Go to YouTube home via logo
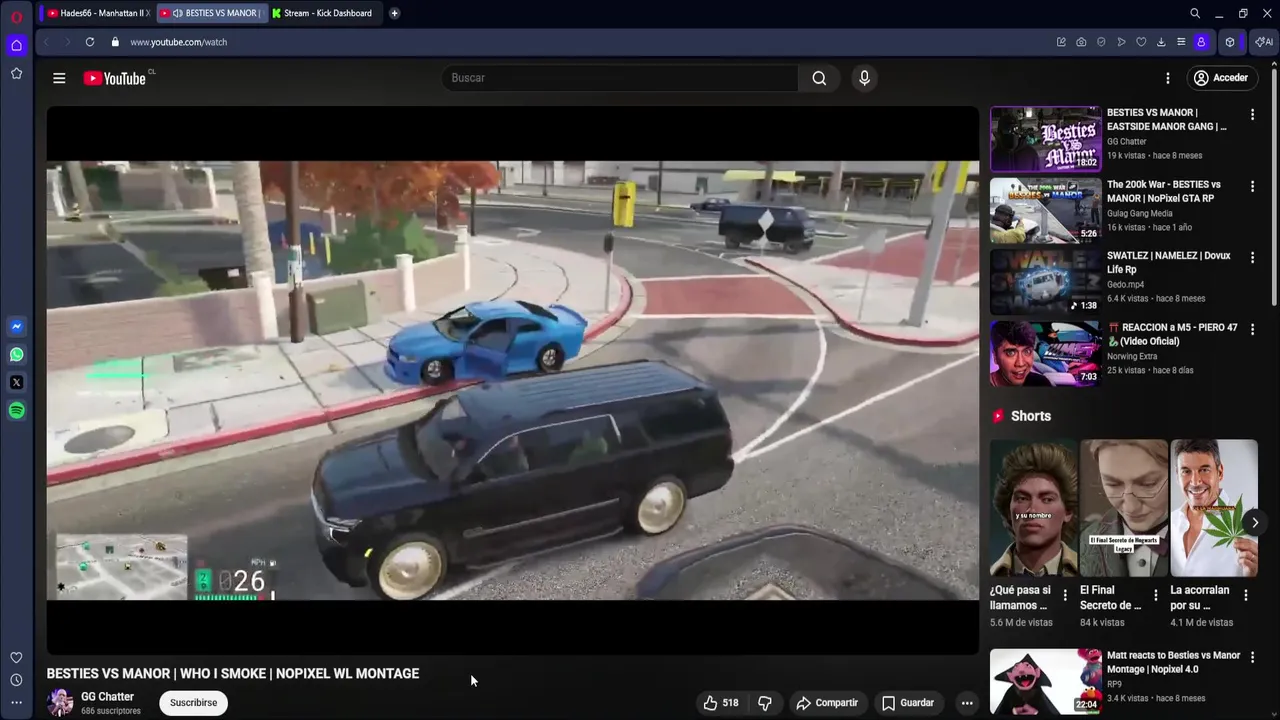 click(115, 78)
